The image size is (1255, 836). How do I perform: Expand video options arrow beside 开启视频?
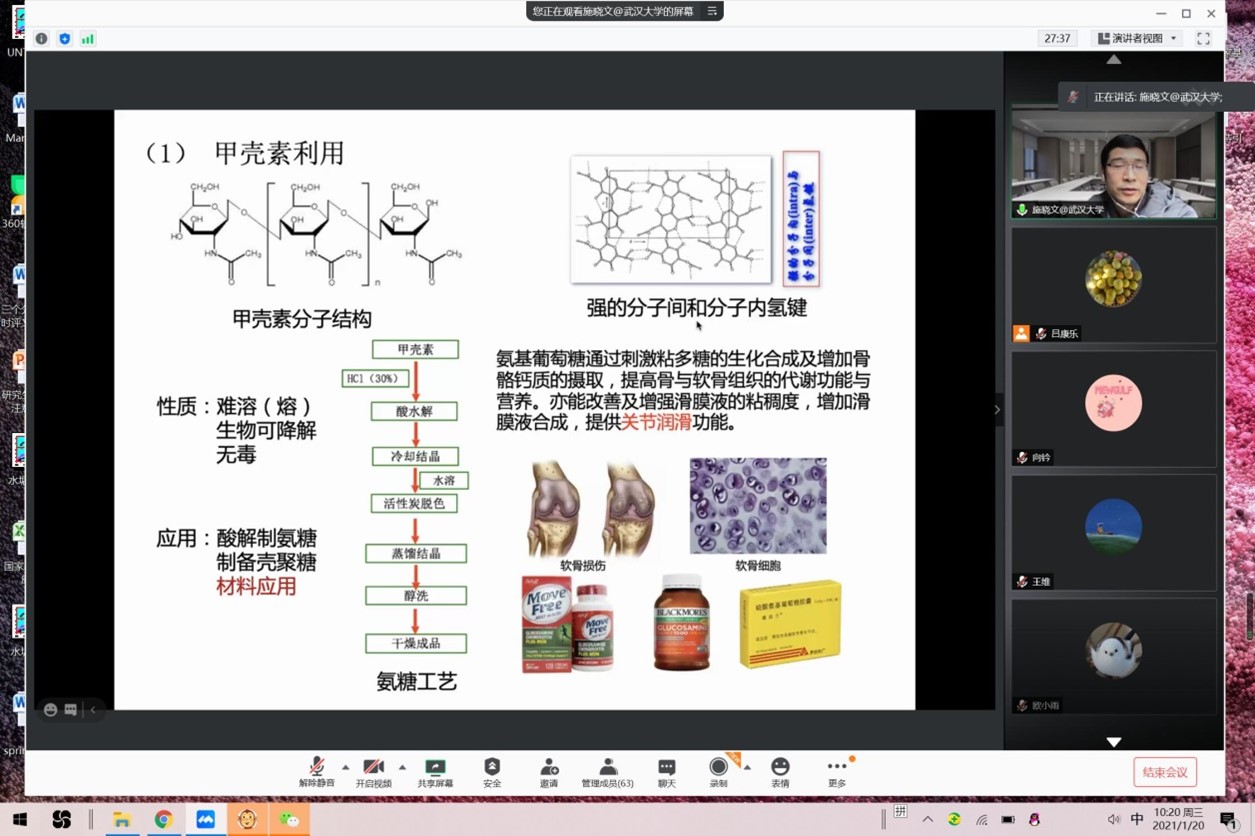pos(403,767)
